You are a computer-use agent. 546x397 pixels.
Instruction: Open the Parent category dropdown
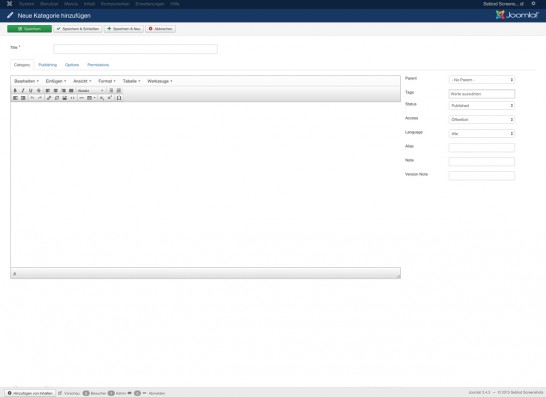(x=481, y=80)
